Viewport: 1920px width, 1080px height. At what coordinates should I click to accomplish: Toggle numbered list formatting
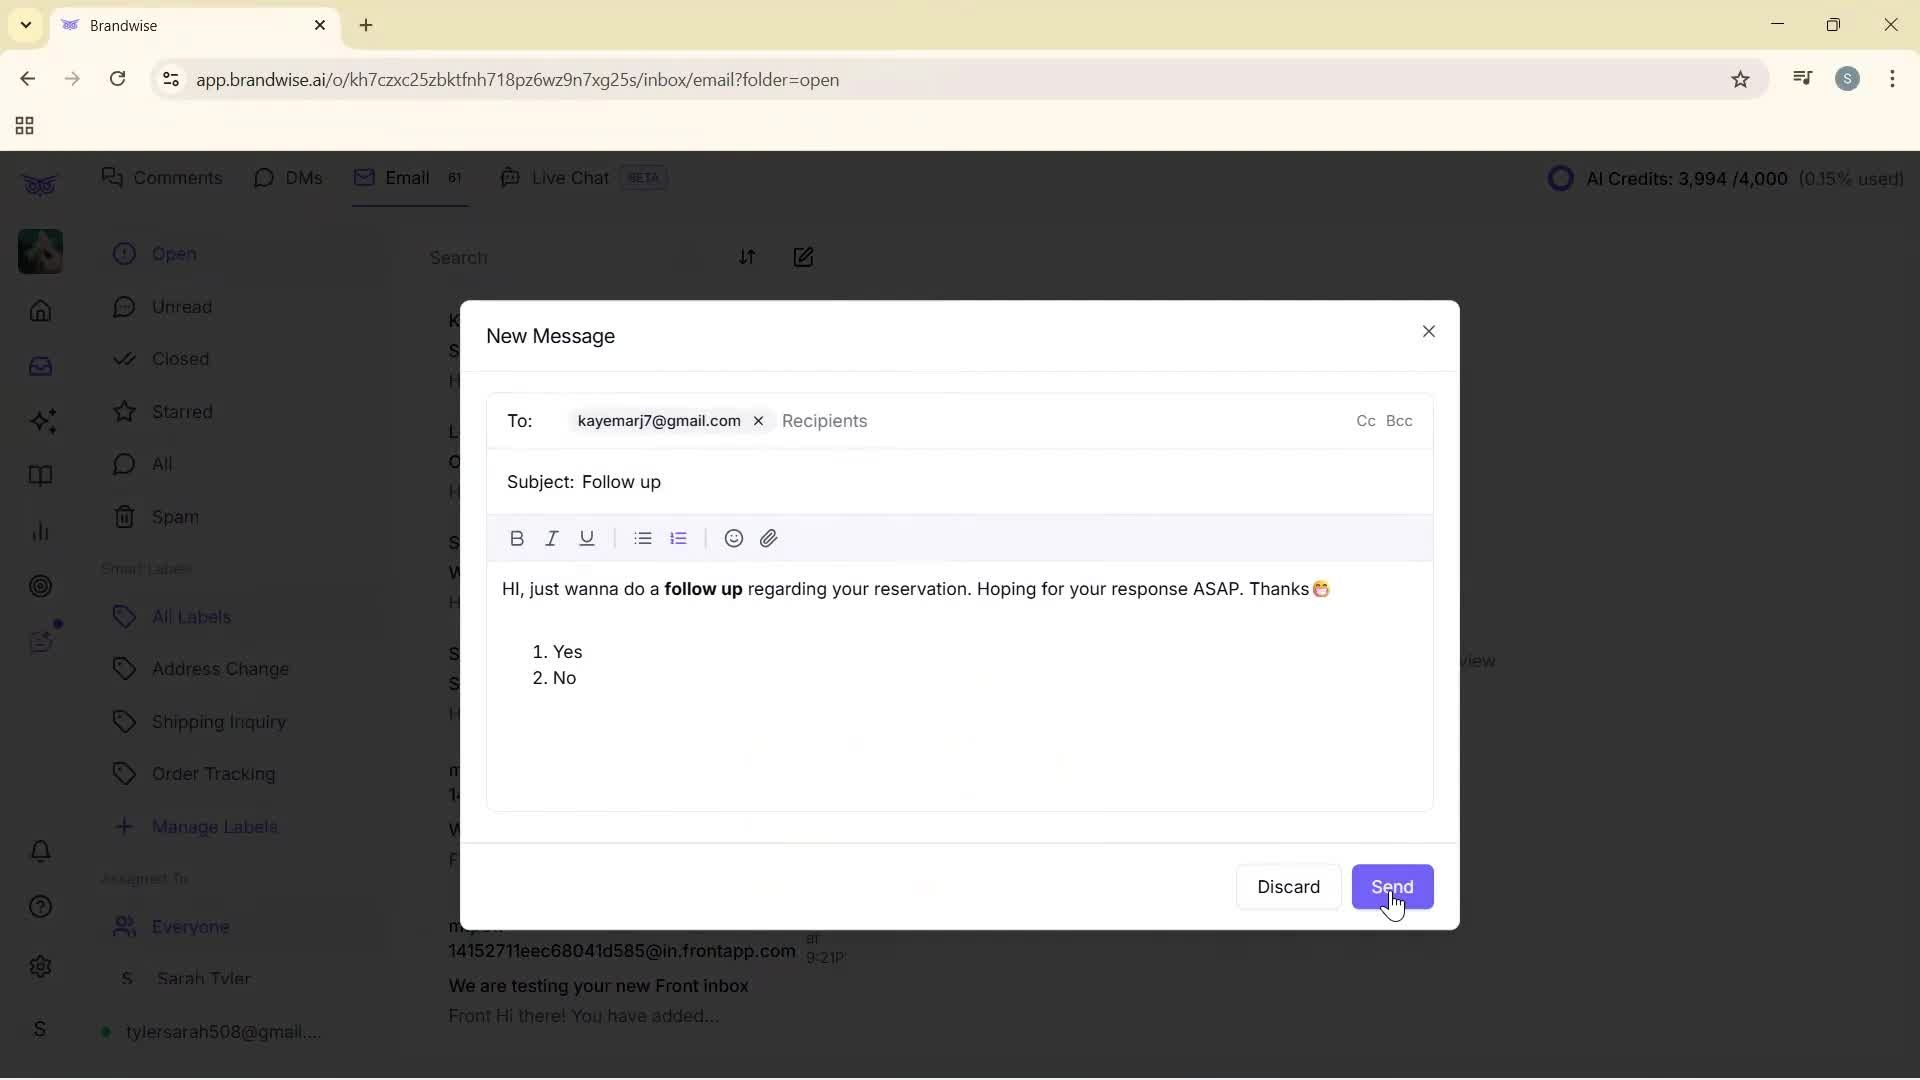679,538
